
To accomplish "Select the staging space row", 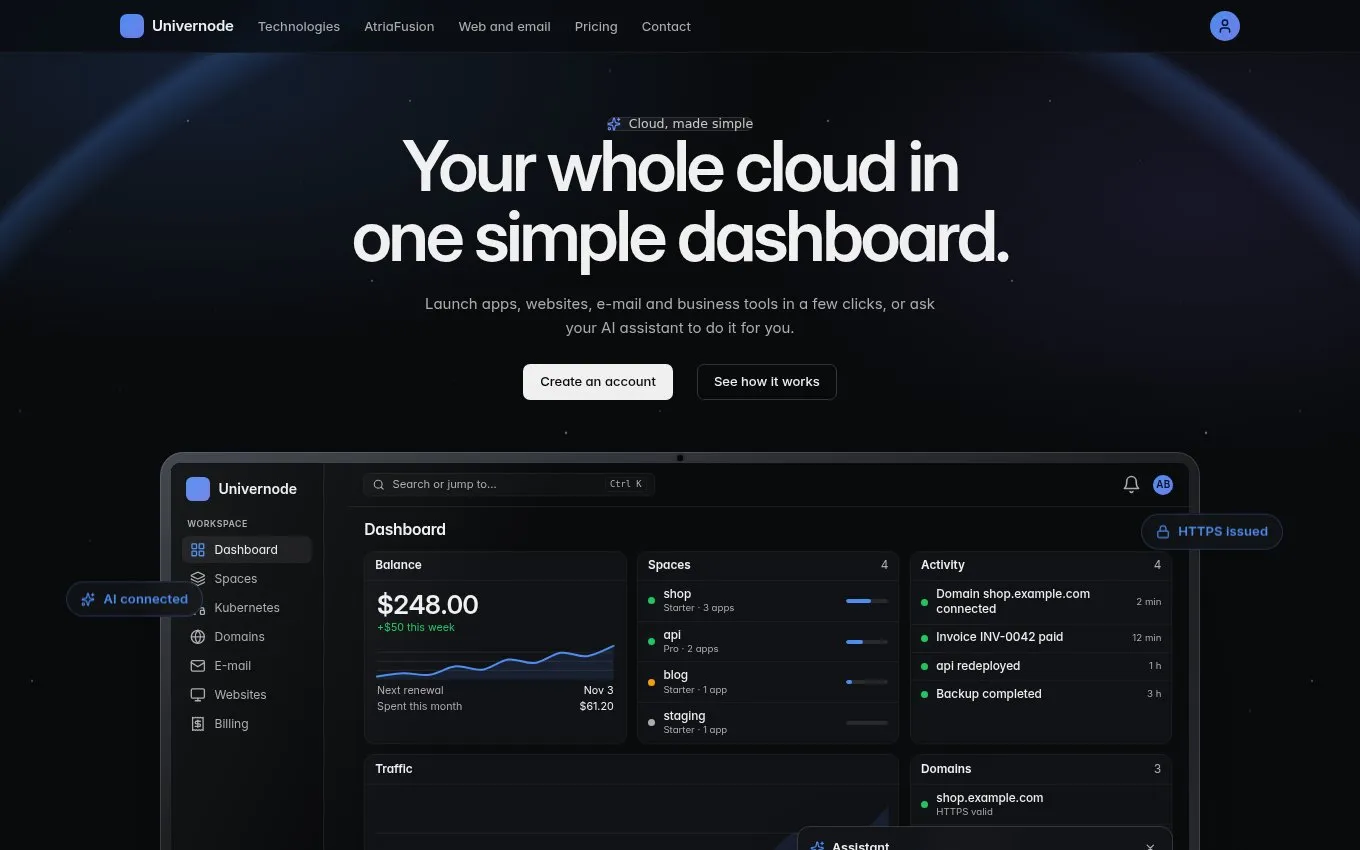I will coord(768,723).
